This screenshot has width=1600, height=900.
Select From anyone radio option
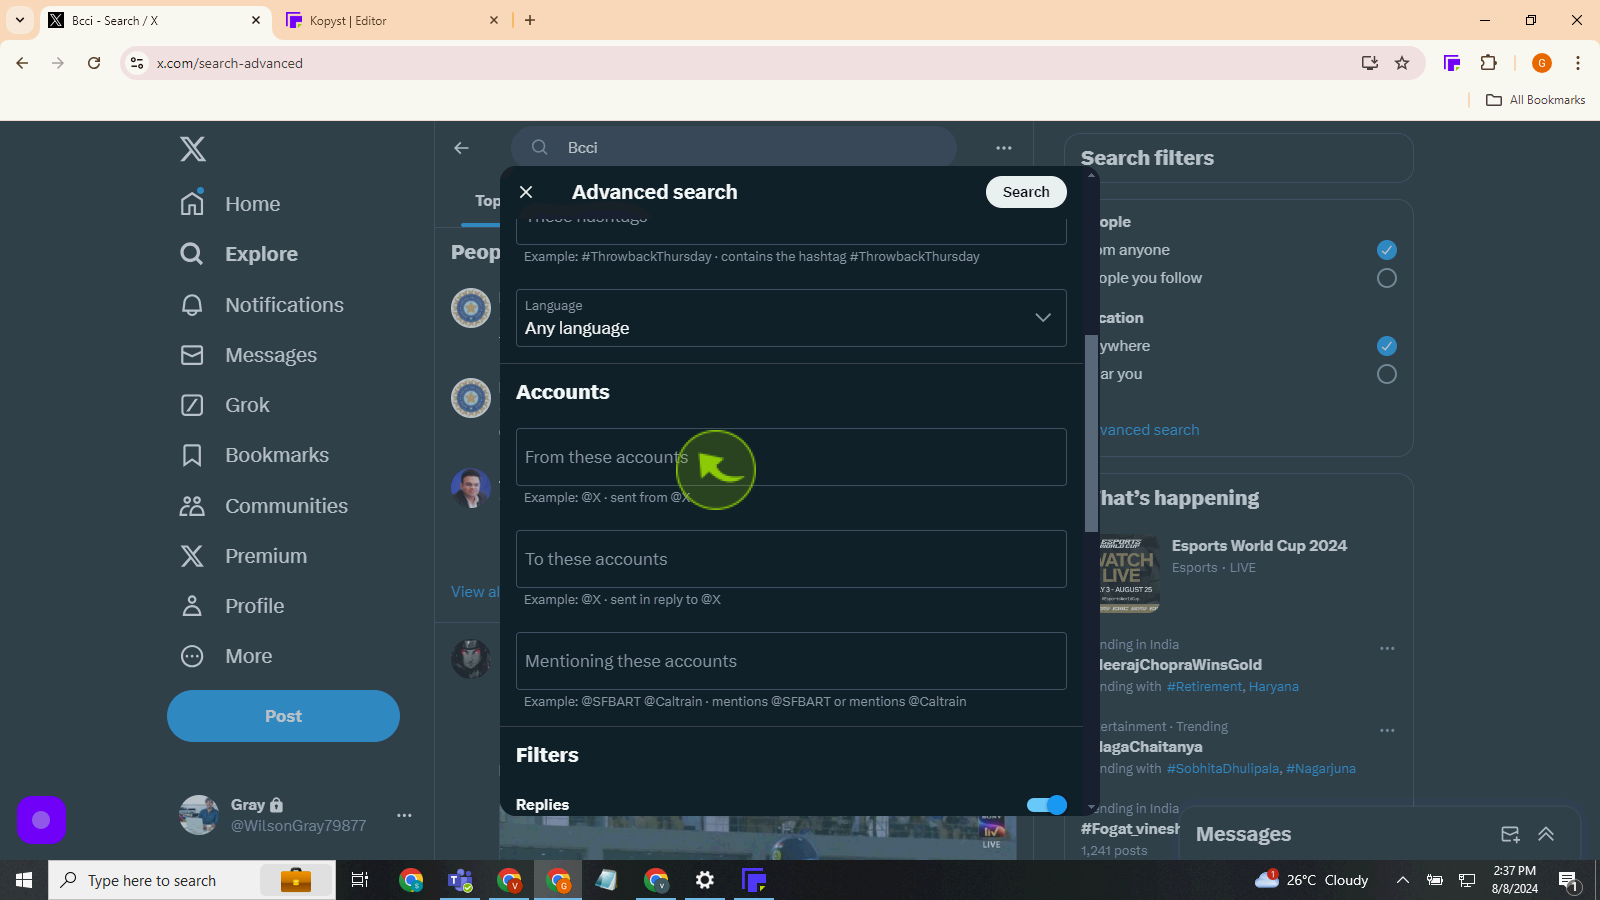(1386, 250)
